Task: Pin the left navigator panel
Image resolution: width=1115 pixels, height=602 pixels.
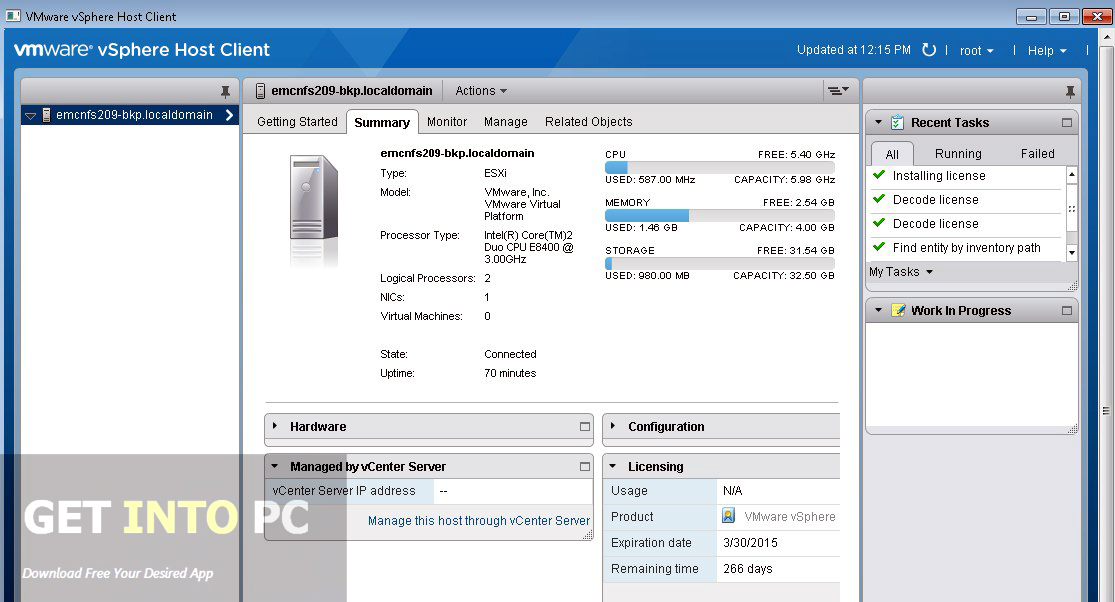Action: [x=225, y=91]
